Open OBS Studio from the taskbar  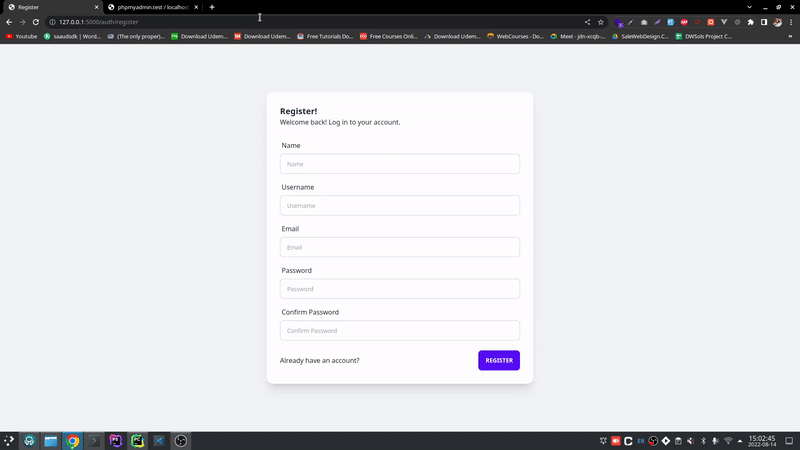181,441
